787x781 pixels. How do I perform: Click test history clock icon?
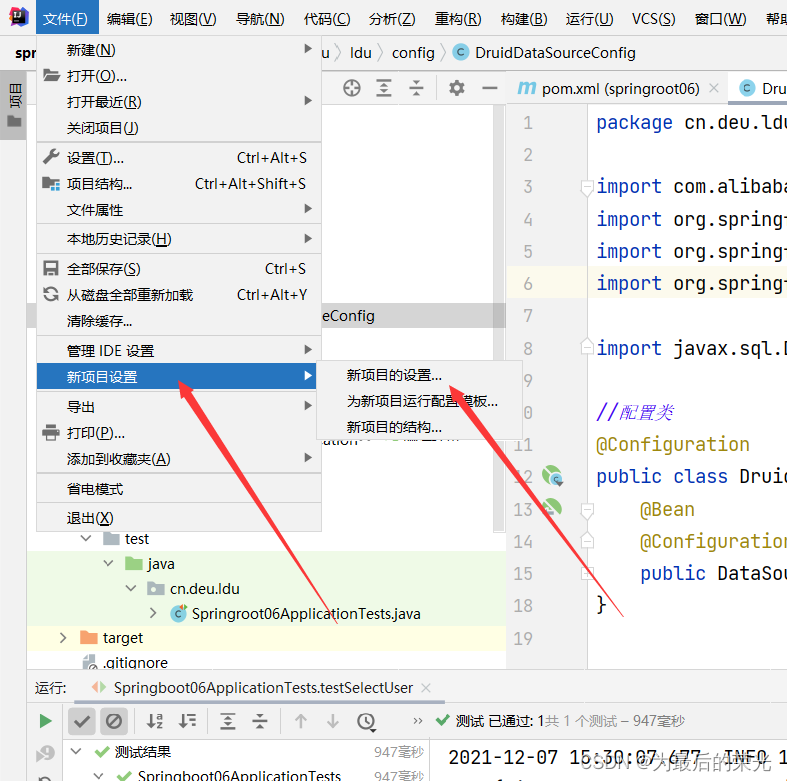click(366, 722)
